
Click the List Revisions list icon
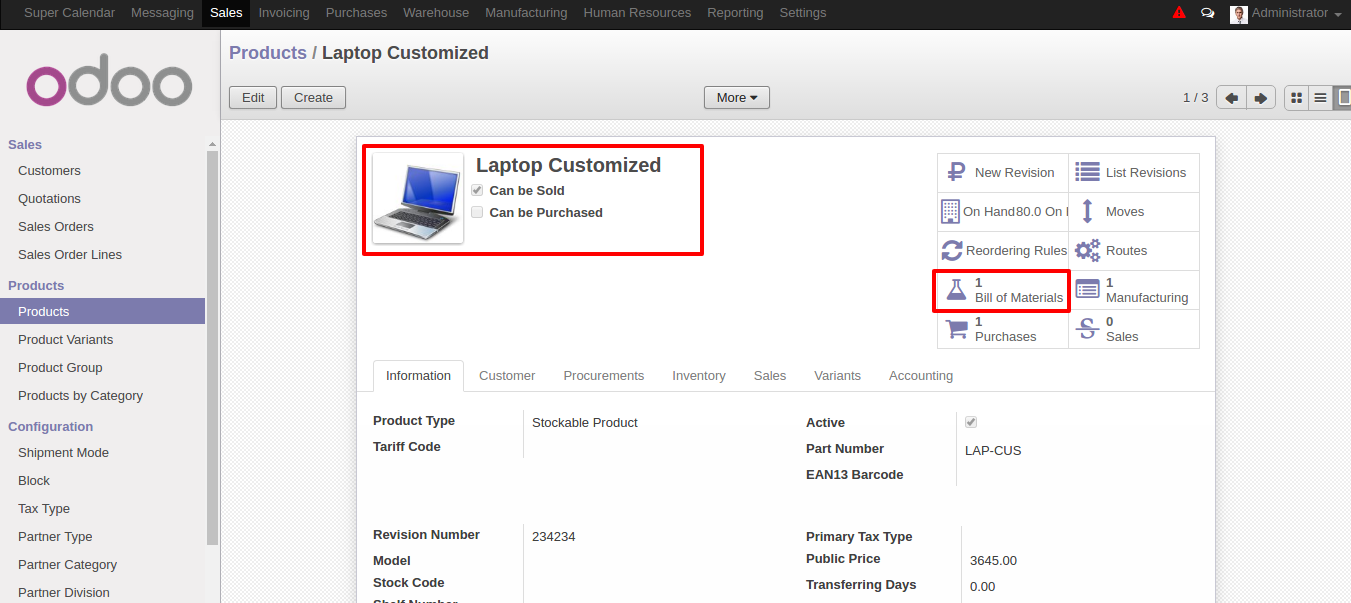[1087, 172]
